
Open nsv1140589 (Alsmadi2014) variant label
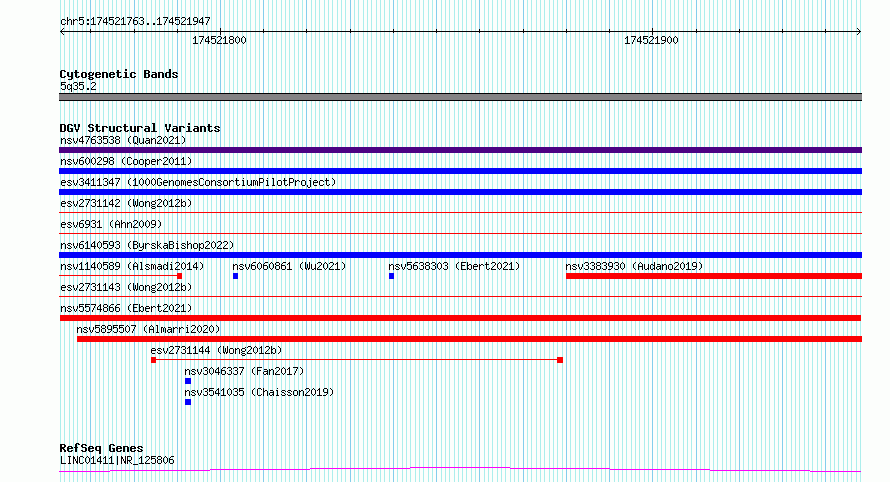(132, 266)
